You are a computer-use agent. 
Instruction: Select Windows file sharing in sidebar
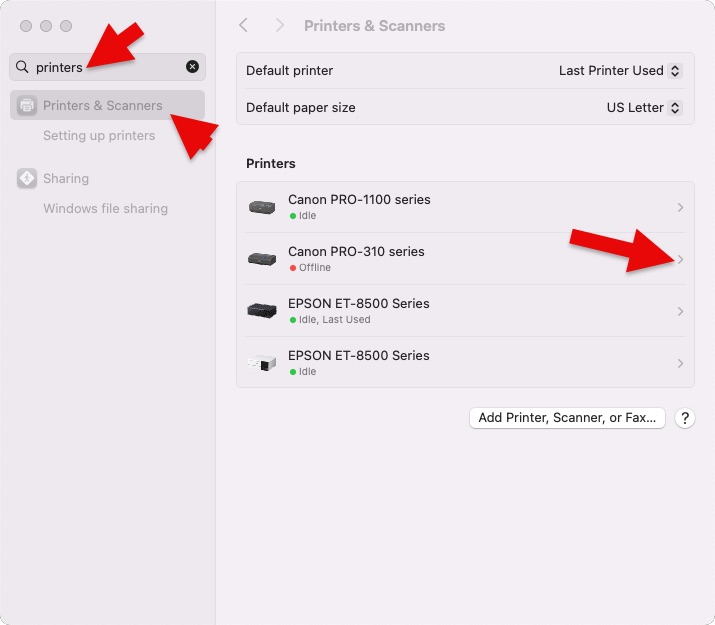coord(105,208)
